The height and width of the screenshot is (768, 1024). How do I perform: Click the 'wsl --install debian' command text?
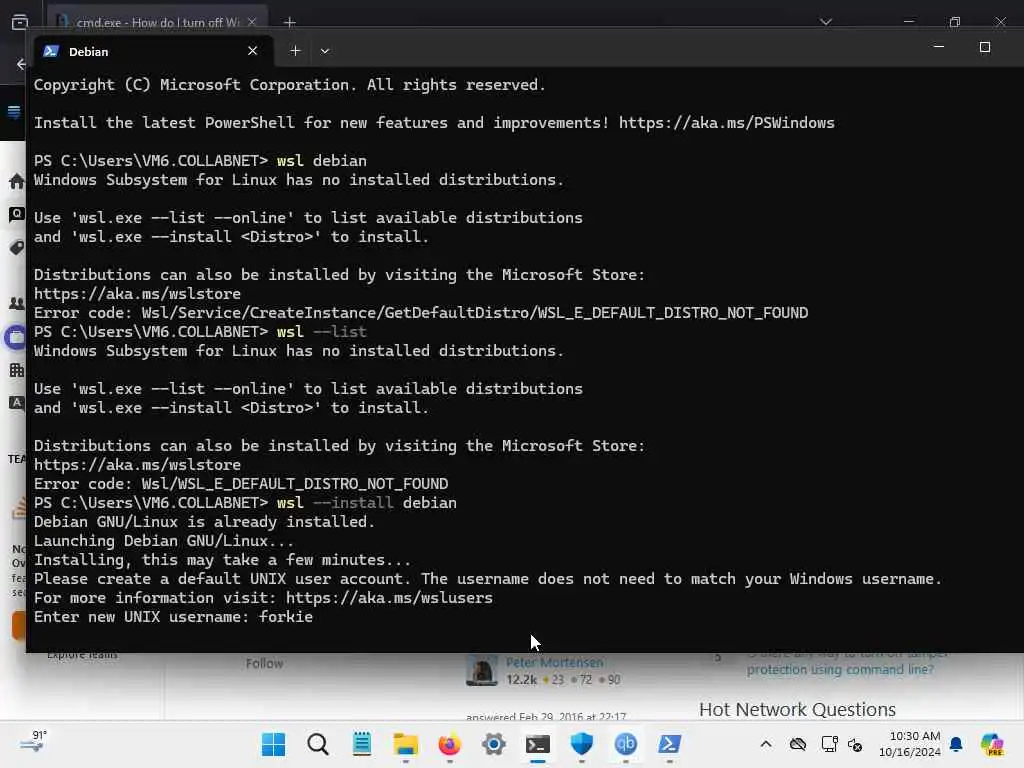point(366,503)
